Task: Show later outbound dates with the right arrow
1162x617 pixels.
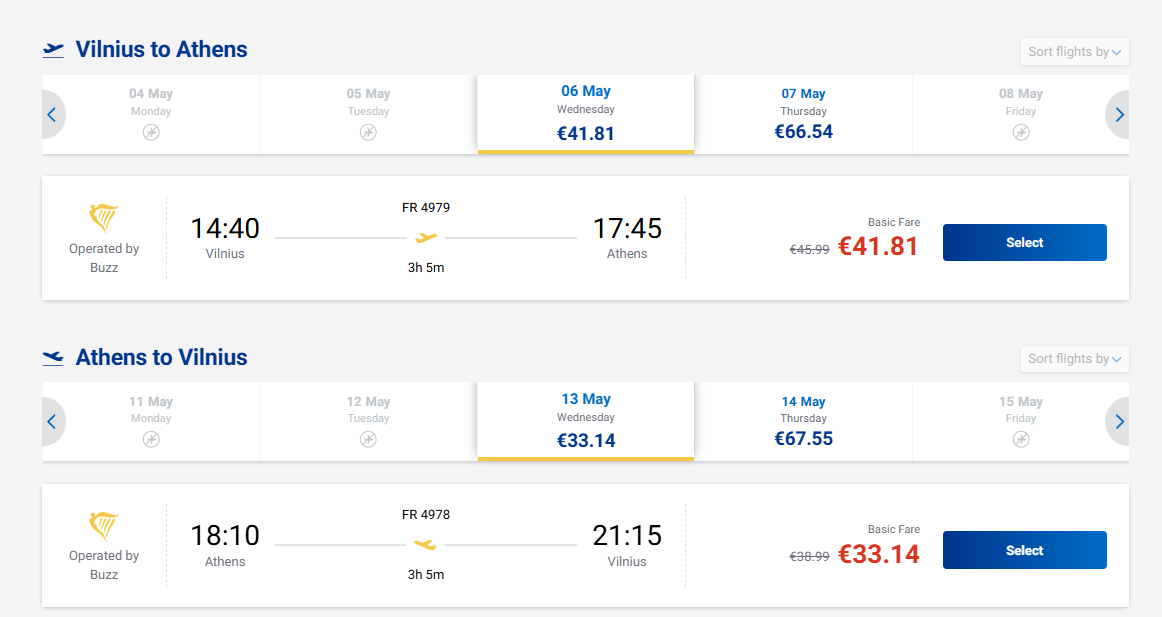Action: coord(1119,115)
